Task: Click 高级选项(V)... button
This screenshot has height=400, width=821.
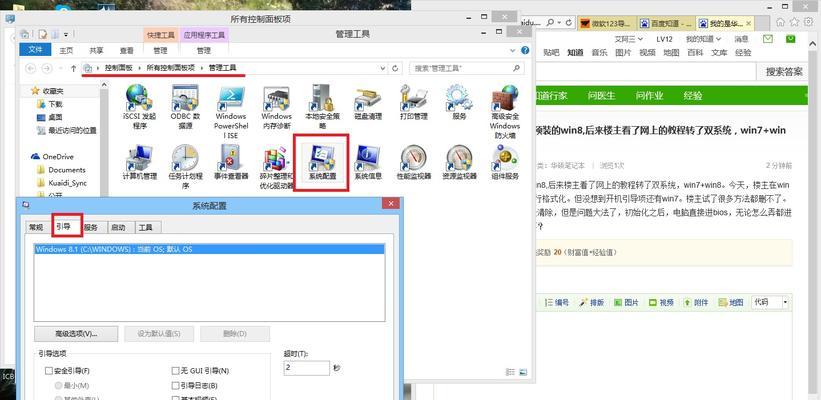Action: (76, 334)
